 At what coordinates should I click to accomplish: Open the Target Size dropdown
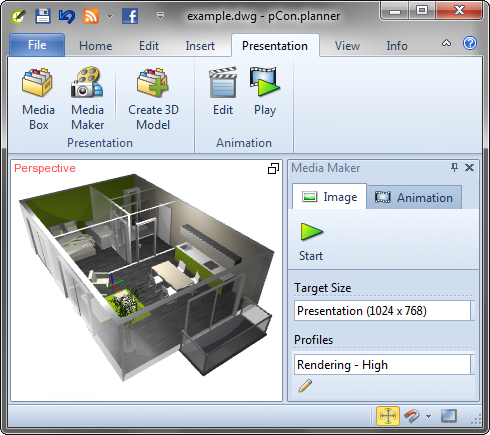click(384, 311)
